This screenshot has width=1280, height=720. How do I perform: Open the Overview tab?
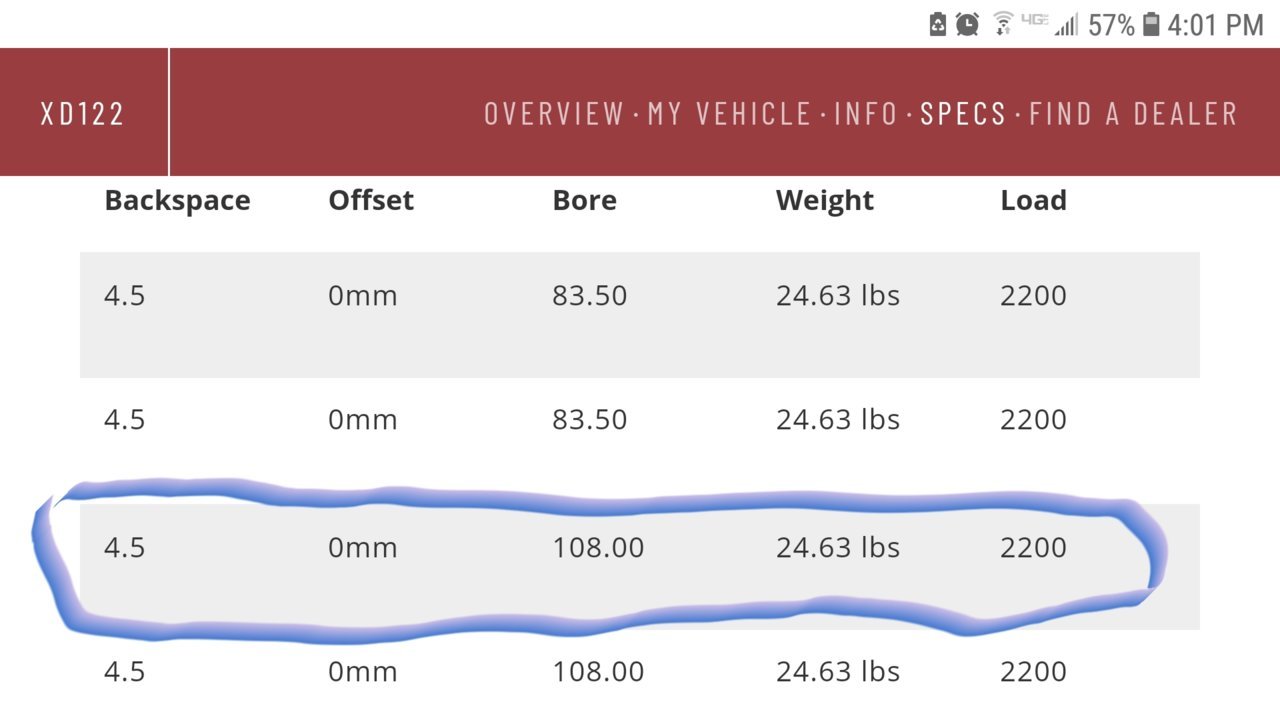tap(554, 113)
